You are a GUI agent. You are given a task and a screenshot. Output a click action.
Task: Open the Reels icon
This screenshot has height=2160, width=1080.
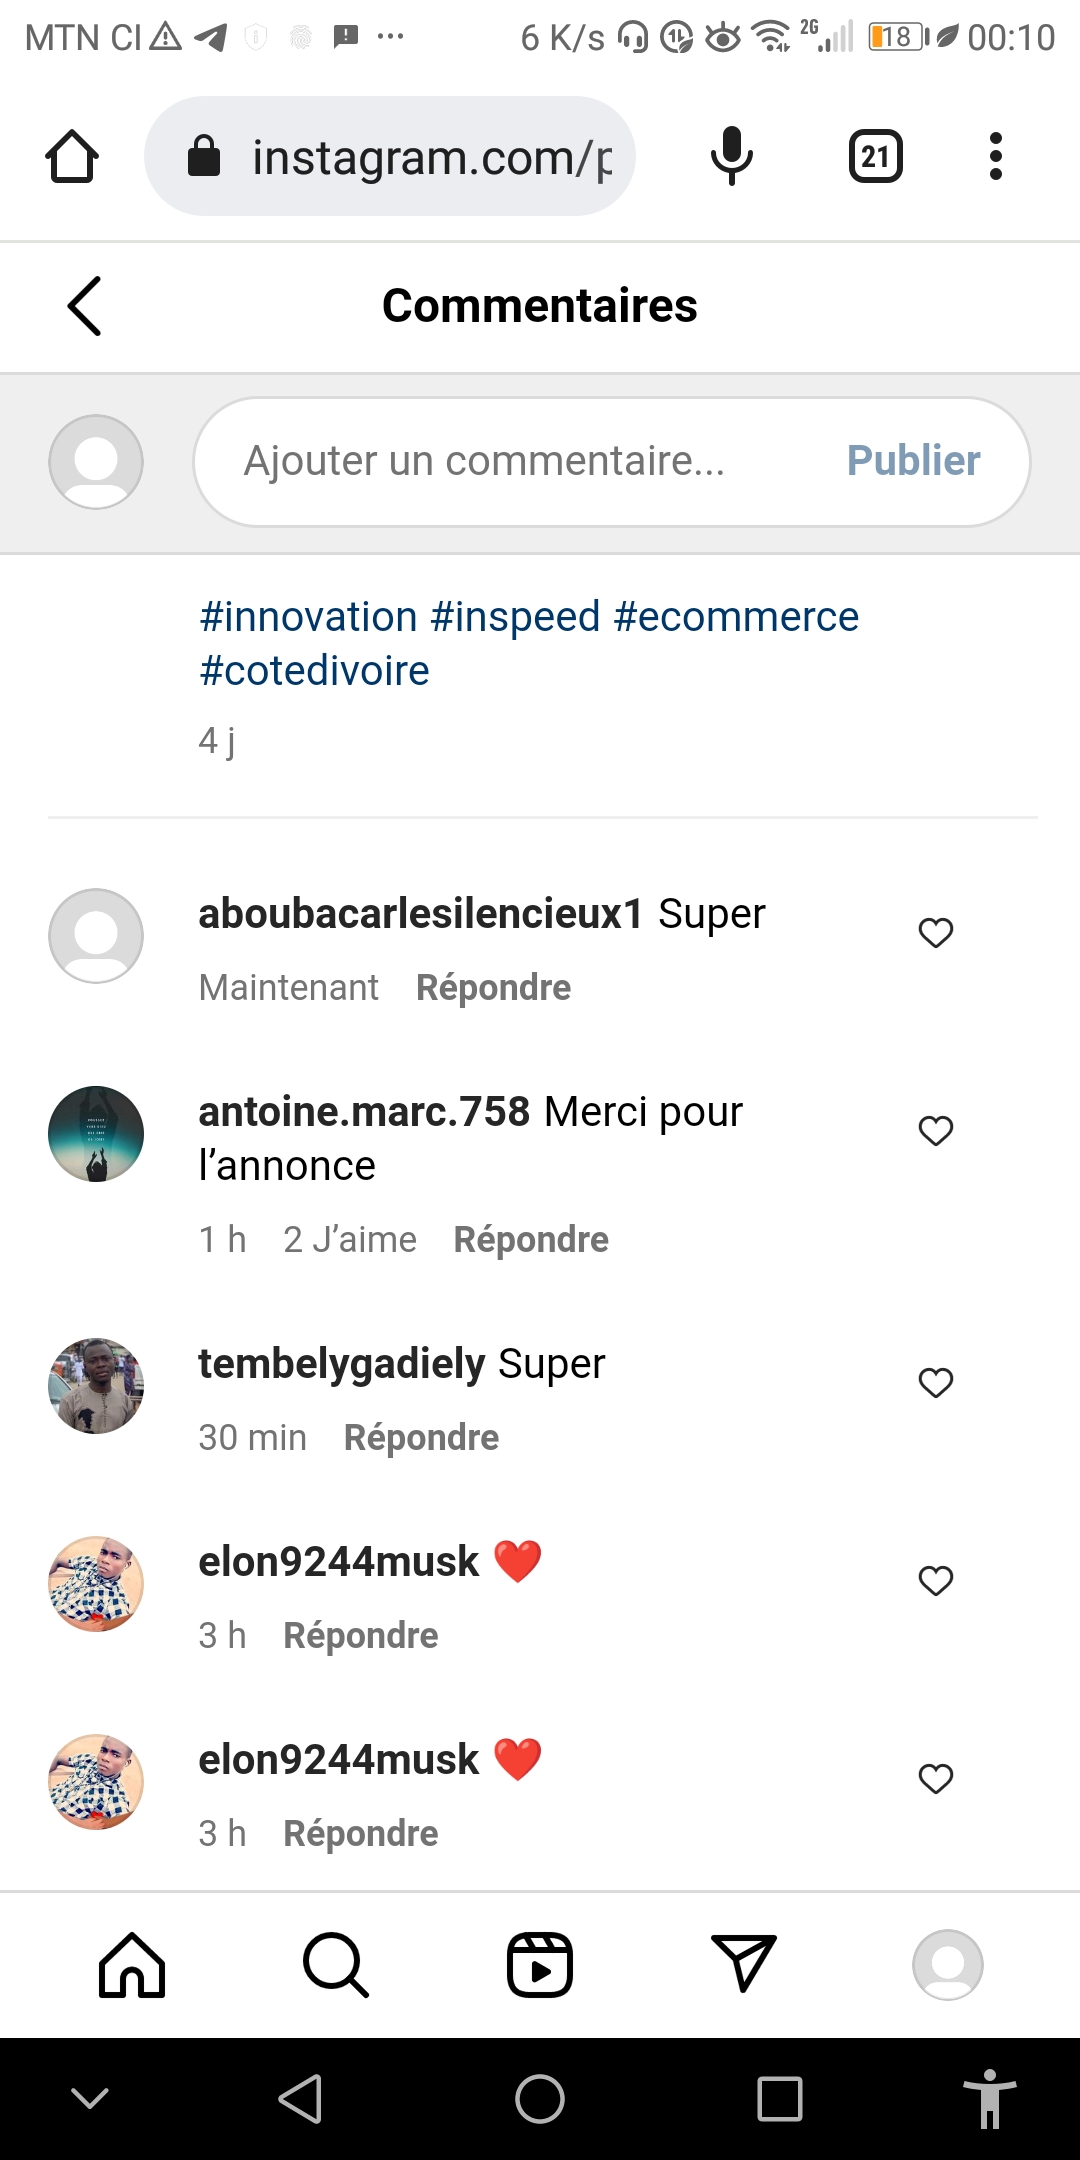540,1965
